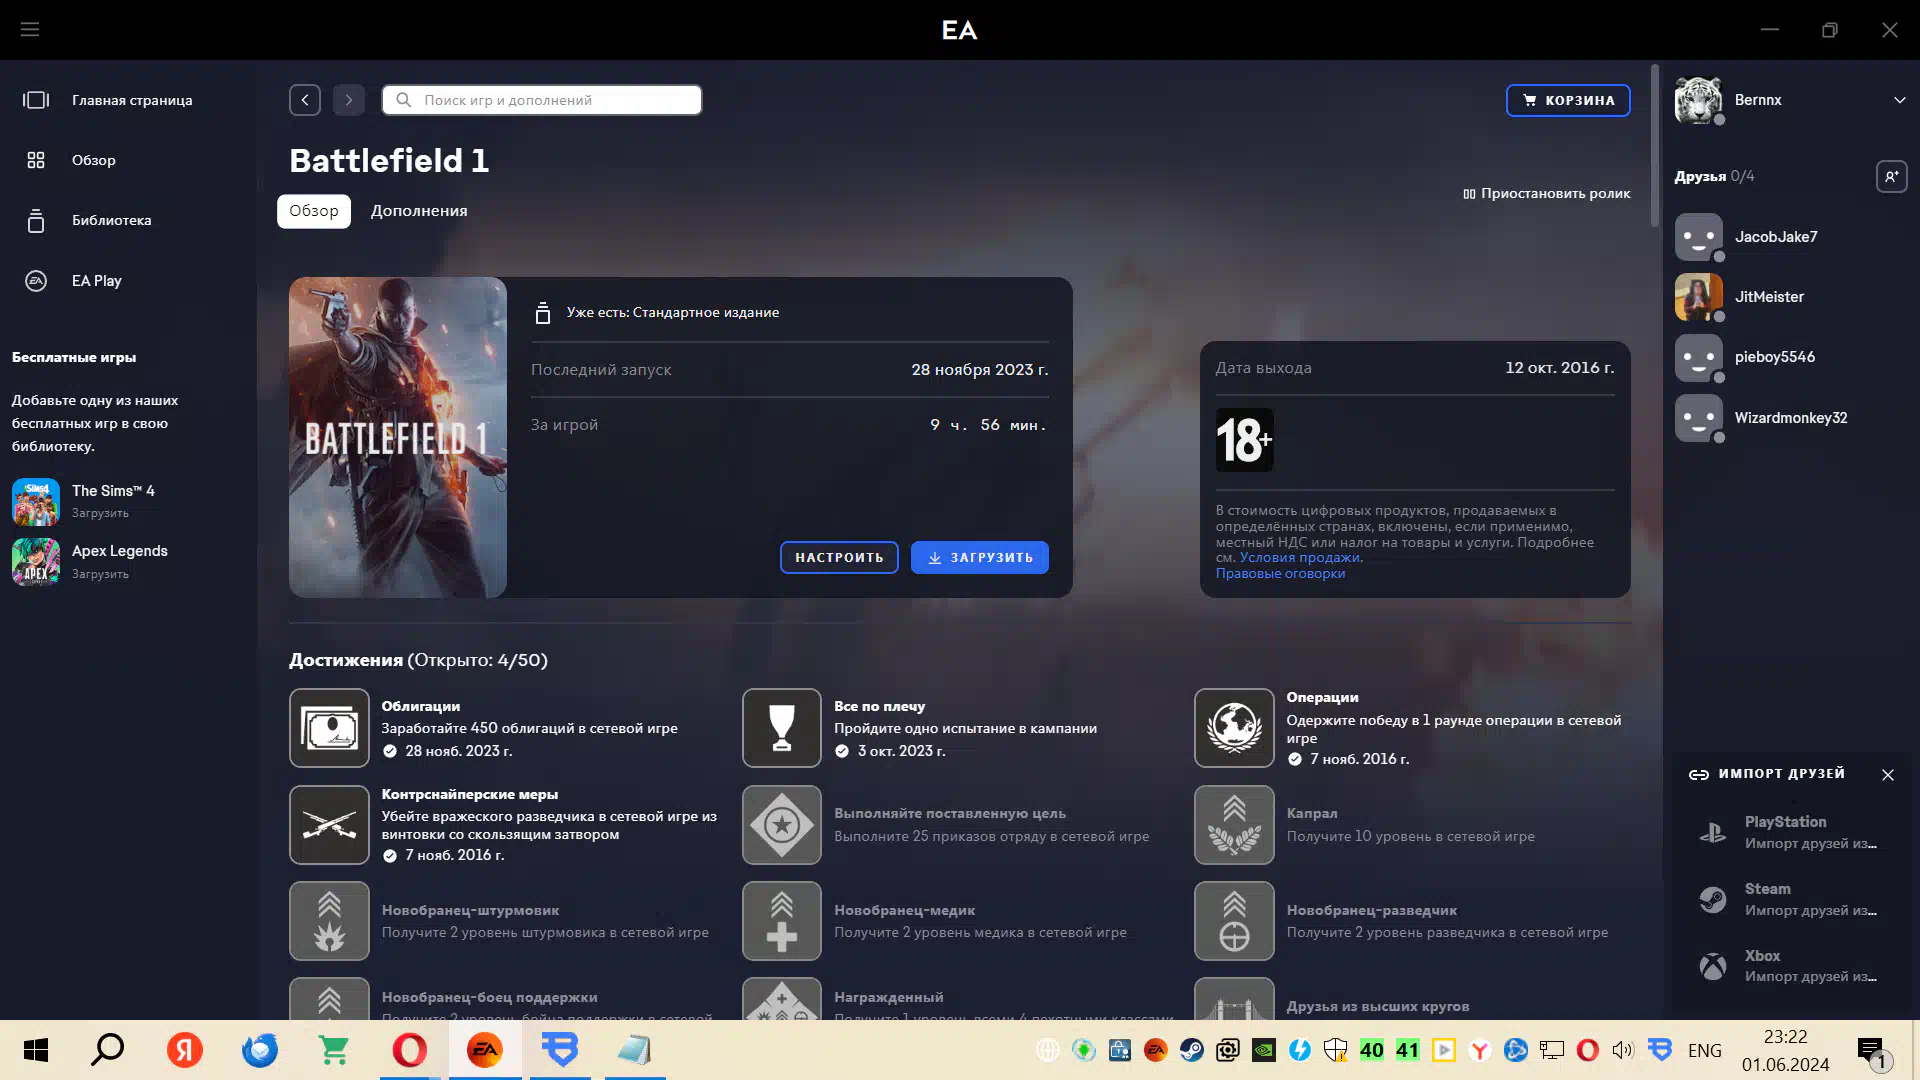Import friends from Xbox

tap(1790, 966)
